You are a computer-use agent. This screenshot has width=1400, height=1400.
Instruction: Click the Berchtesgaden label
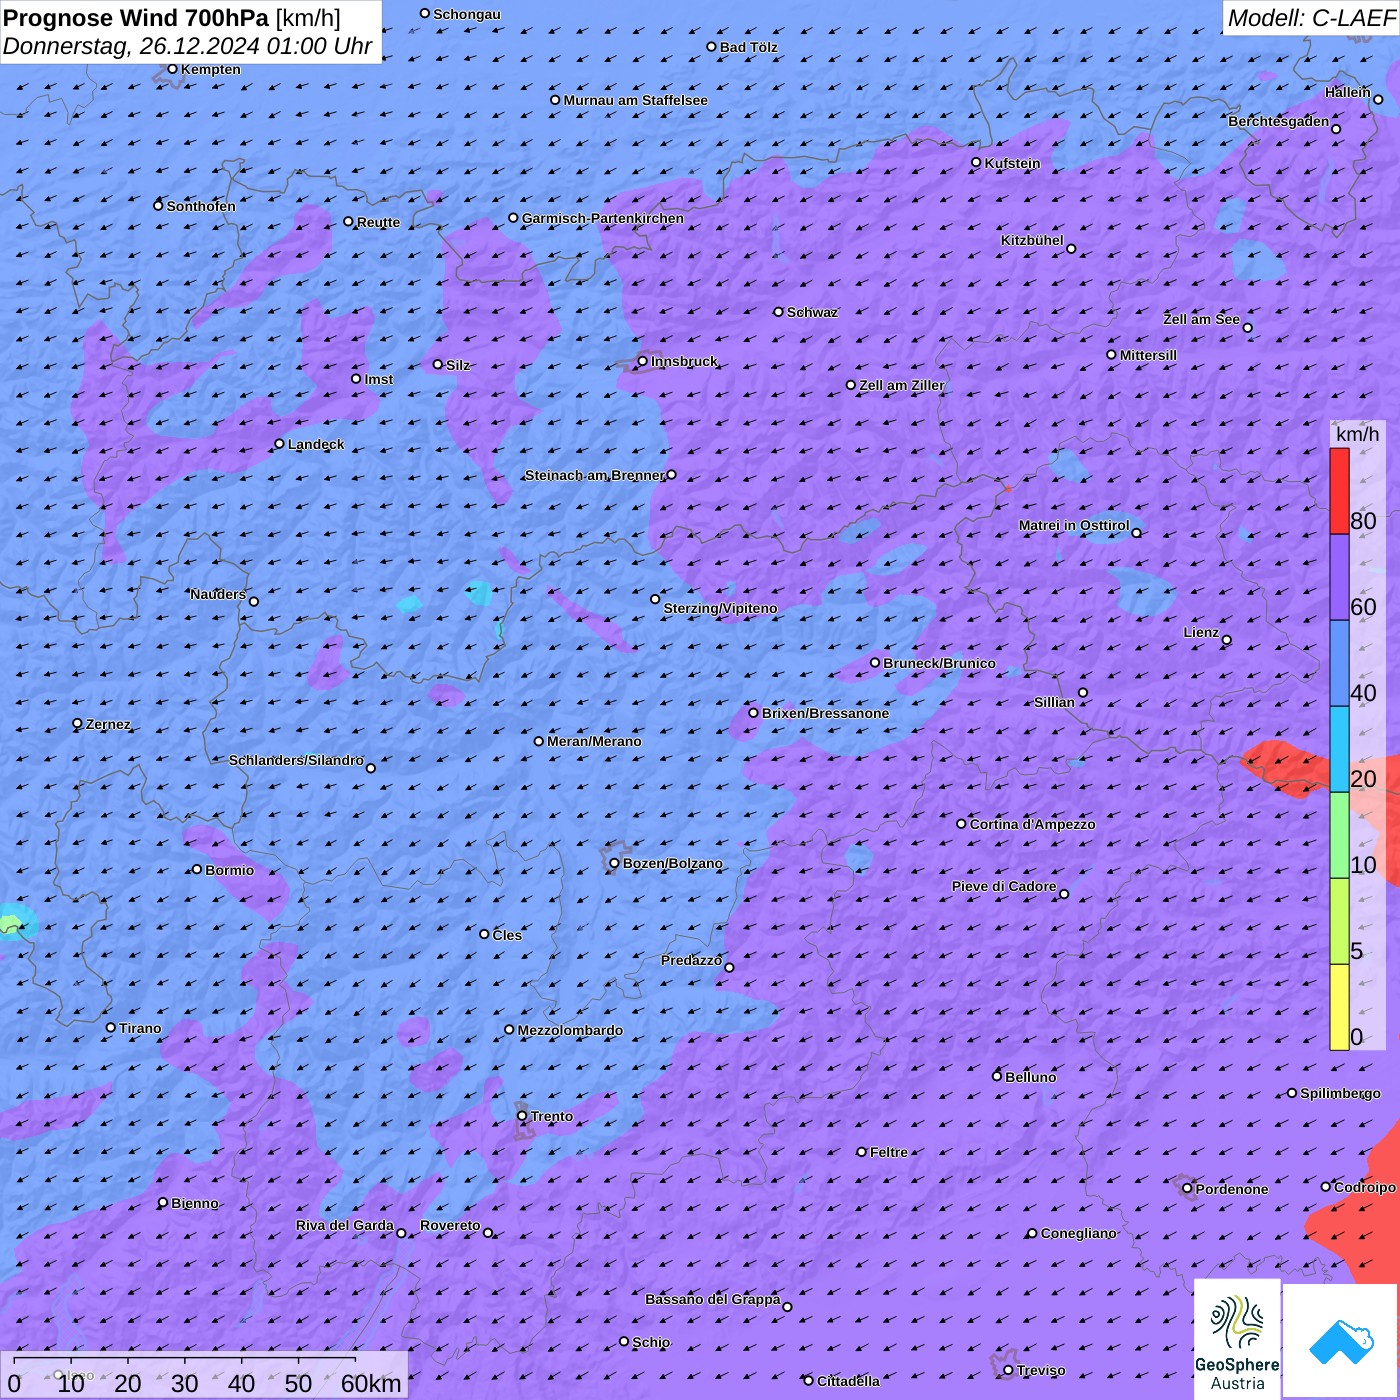point(1278,121)
